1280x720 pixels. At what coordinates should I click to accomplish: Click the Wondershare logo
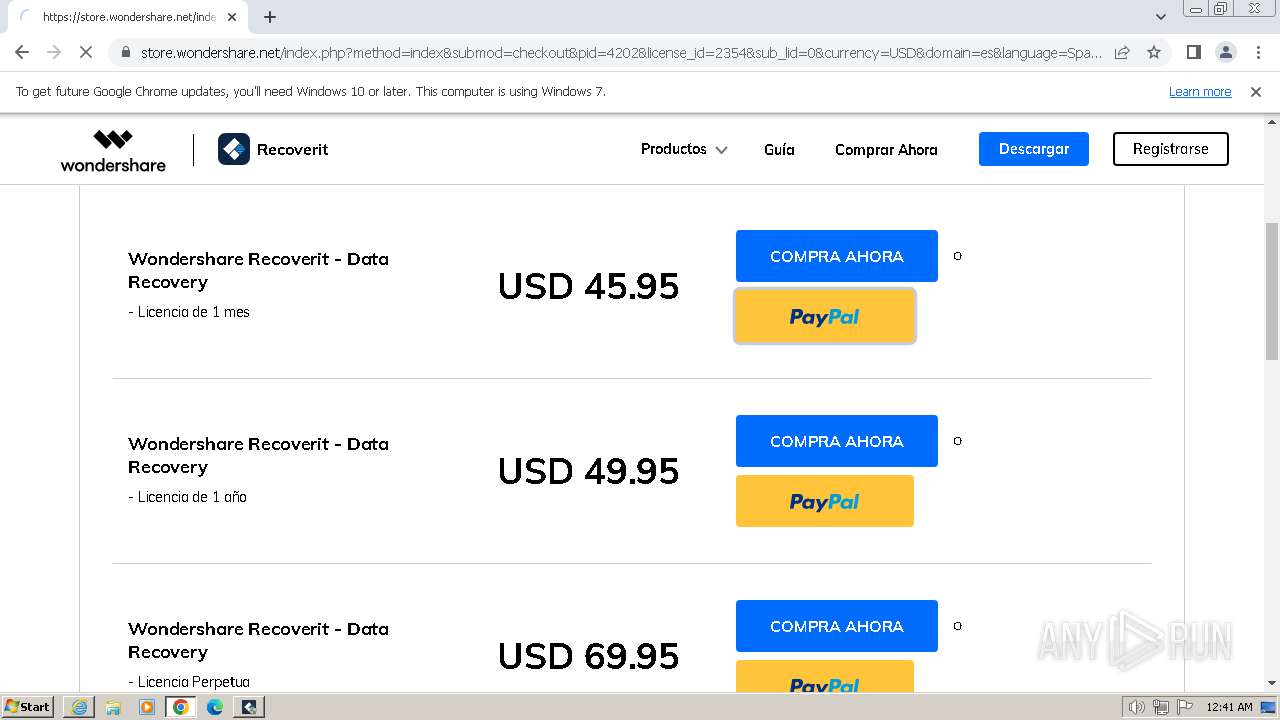pyautogui.click(x=113, y=150)
